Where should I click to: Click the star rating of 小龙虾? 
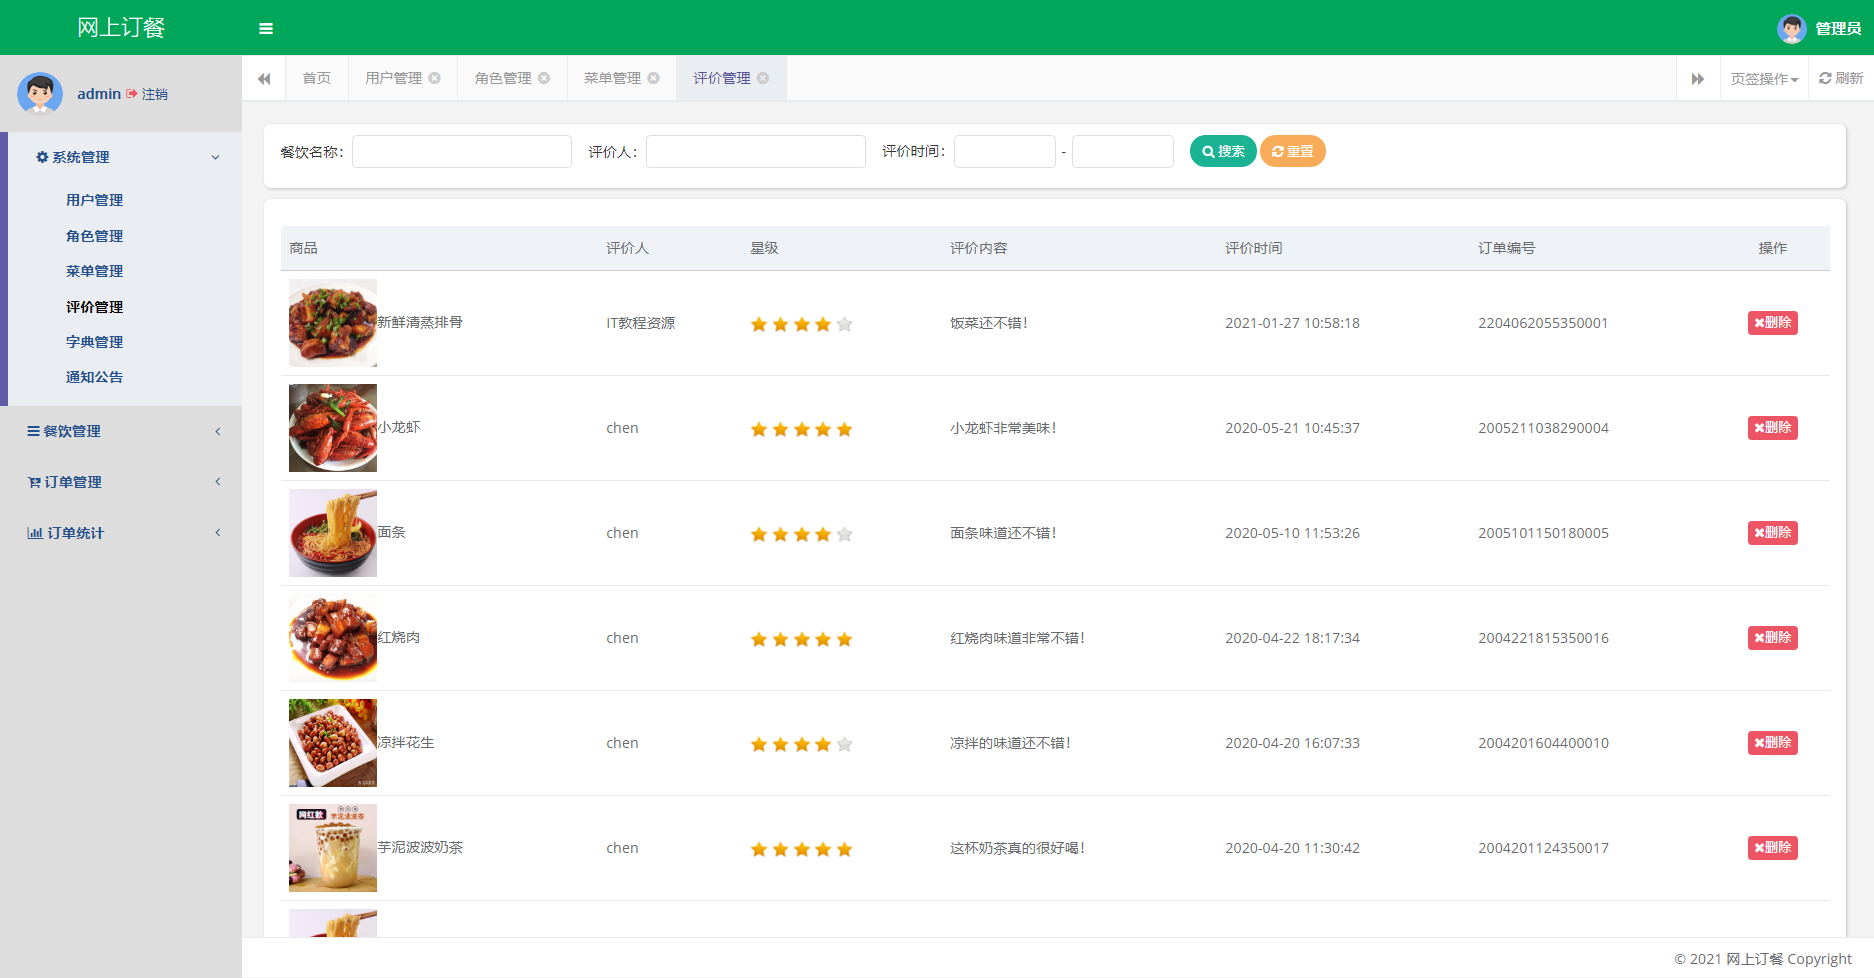(801, 429)
